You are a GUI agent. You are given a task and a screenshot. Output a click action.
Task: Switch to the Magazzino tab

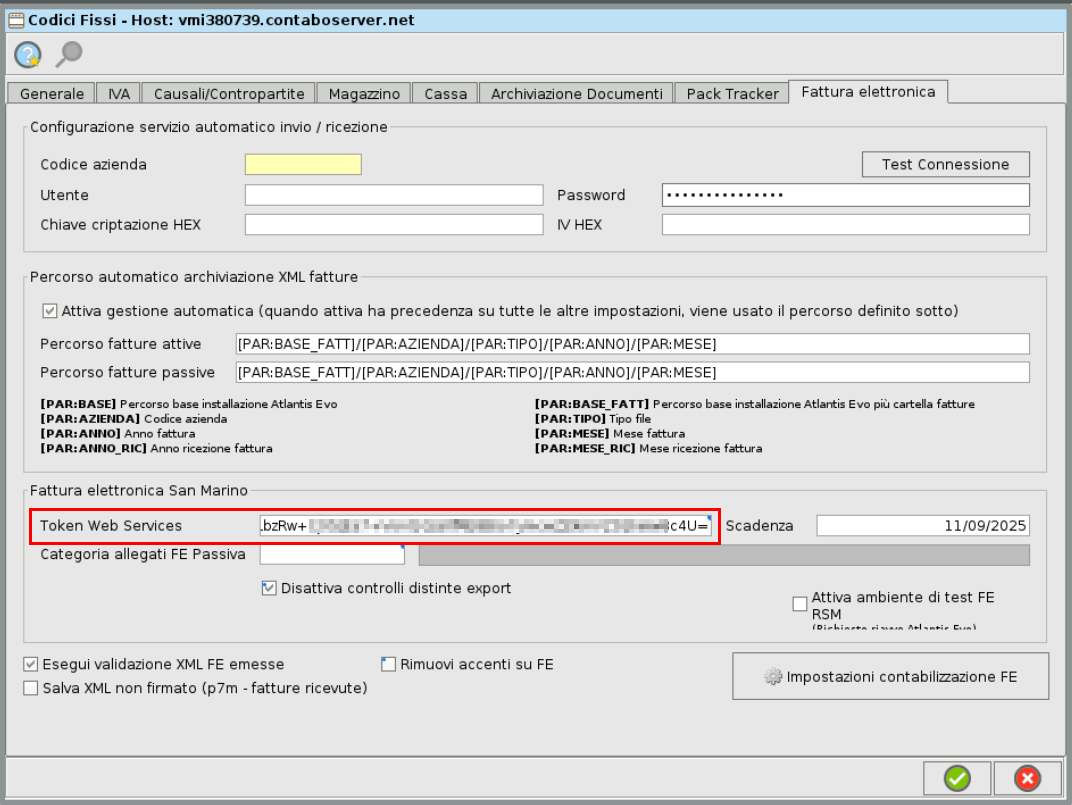pyautogui.click(x=363, y=92)
